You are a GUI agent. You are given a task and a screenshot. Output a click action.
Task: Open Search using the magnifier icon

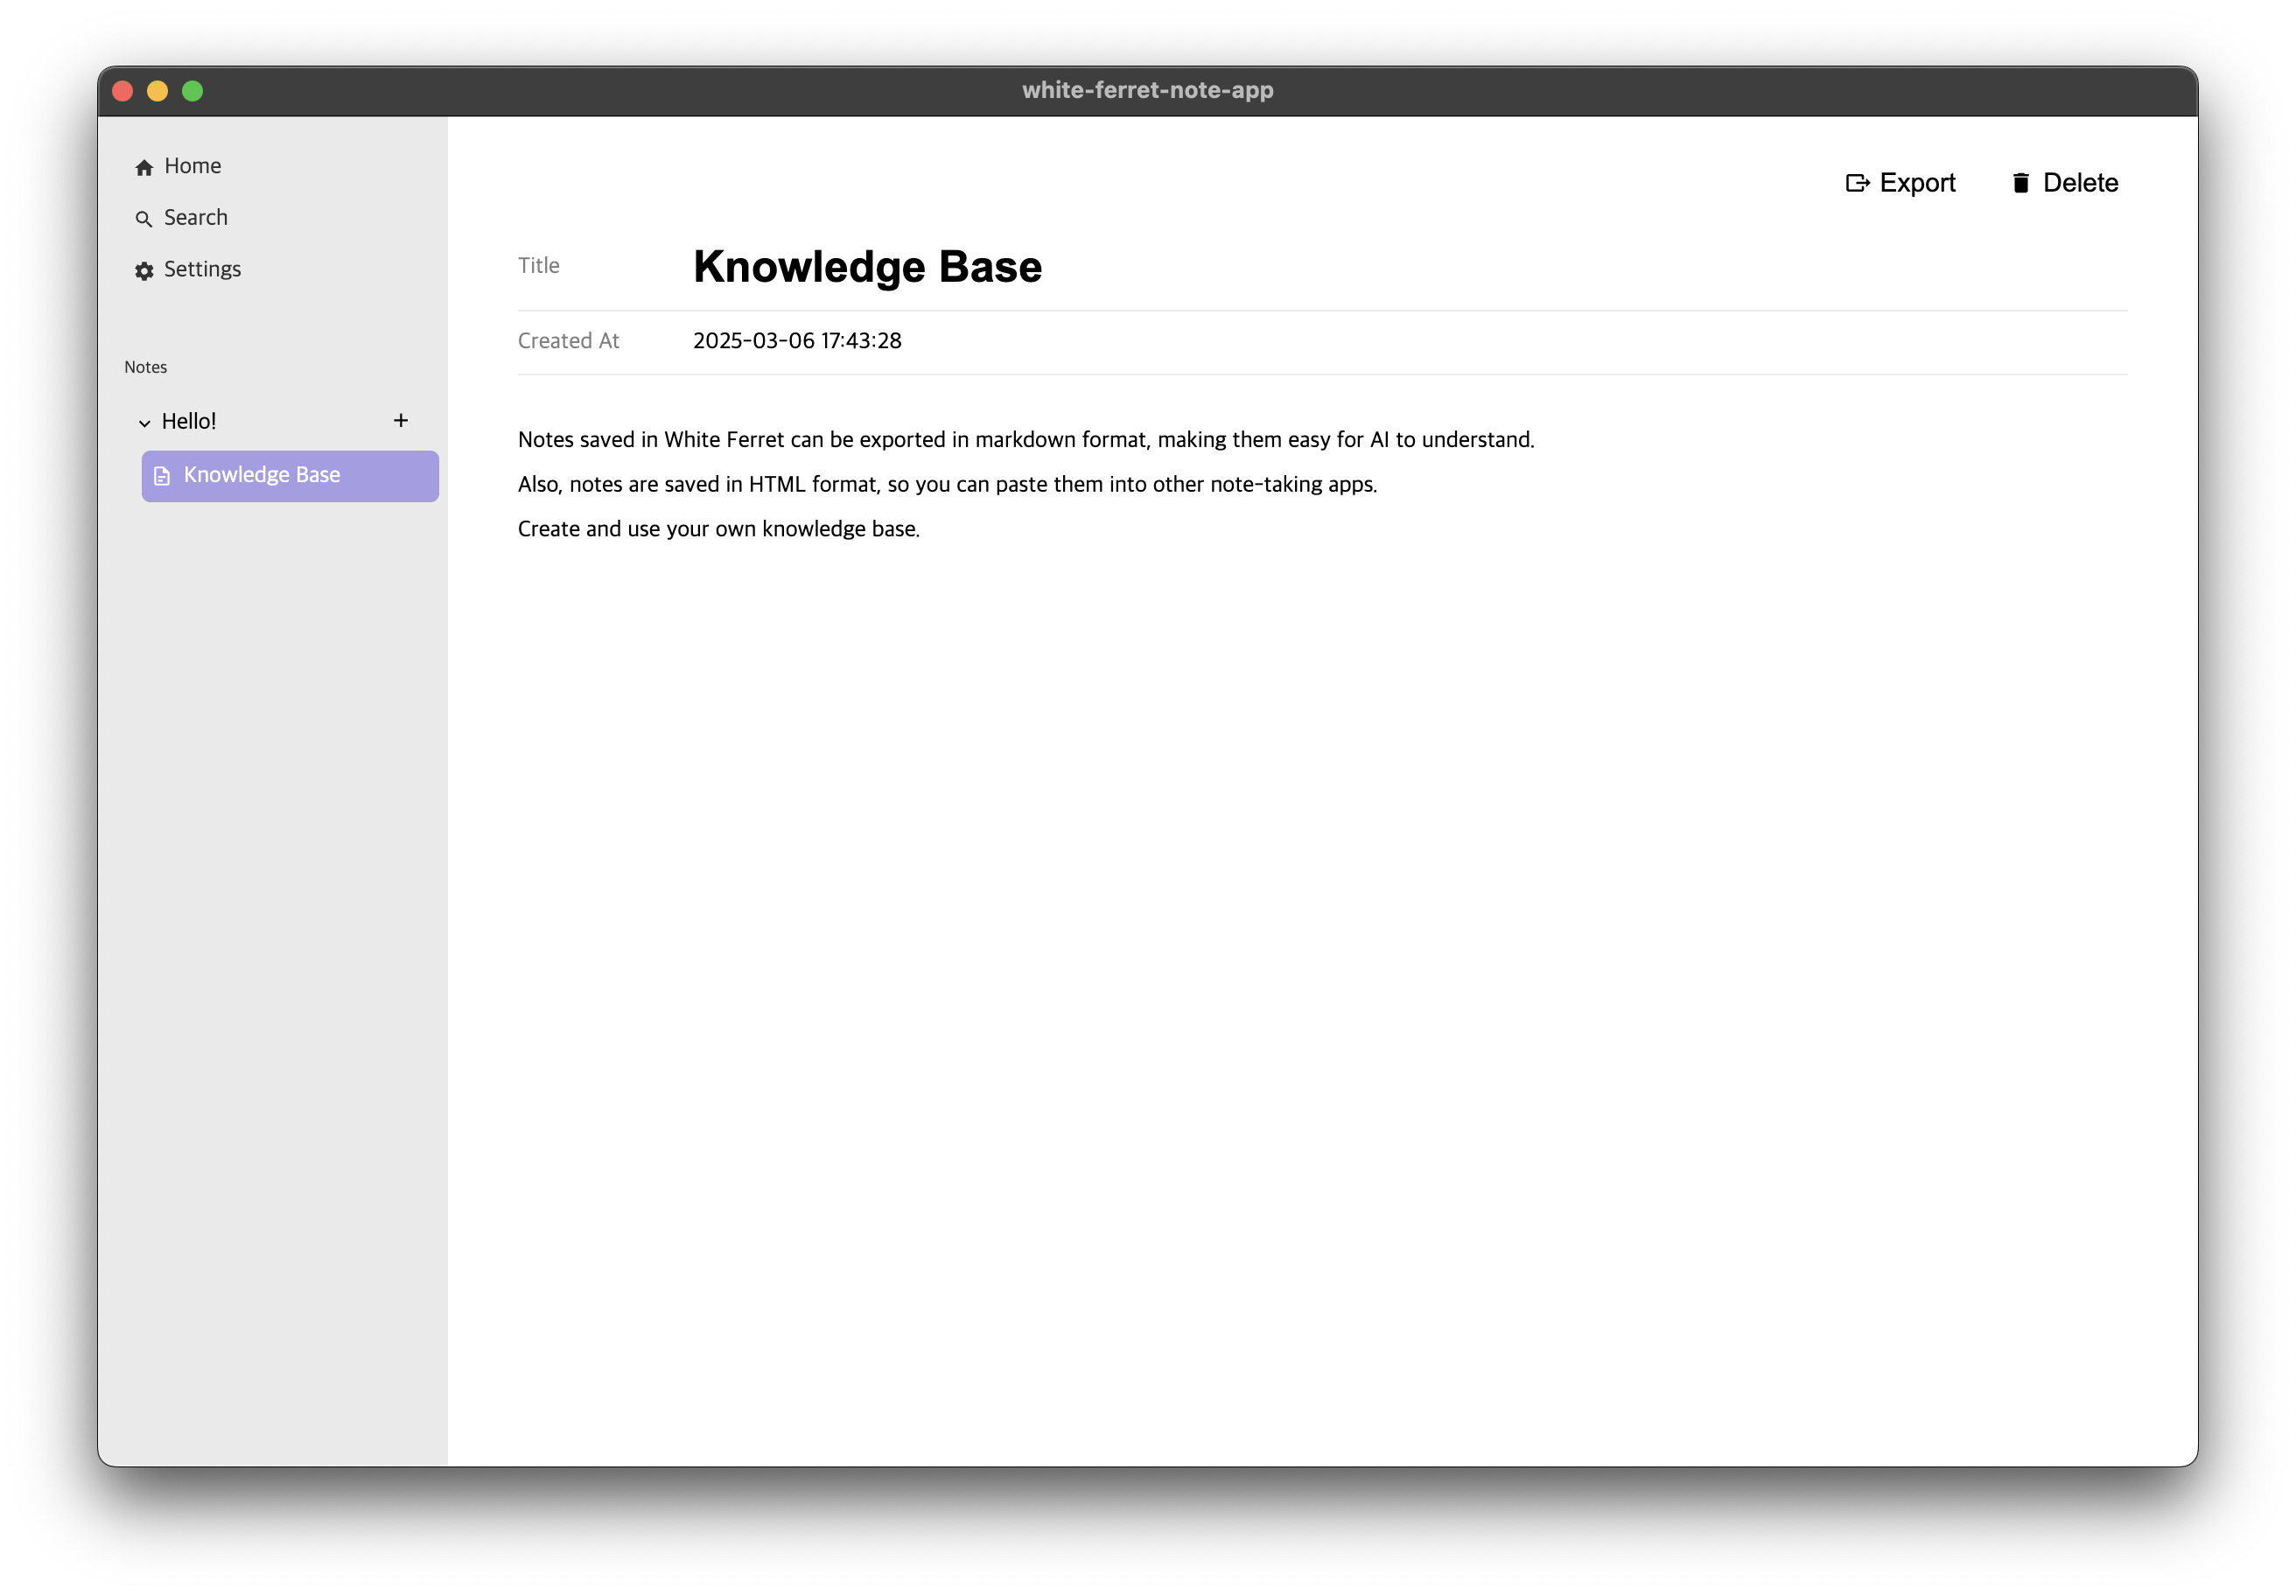(x=144, y=218)
